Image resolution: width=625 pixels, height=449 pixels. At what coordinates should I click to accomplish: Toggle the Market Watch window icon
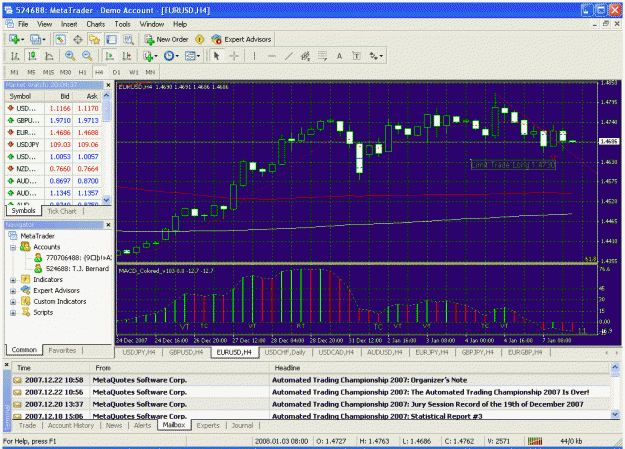pos(60,39)
